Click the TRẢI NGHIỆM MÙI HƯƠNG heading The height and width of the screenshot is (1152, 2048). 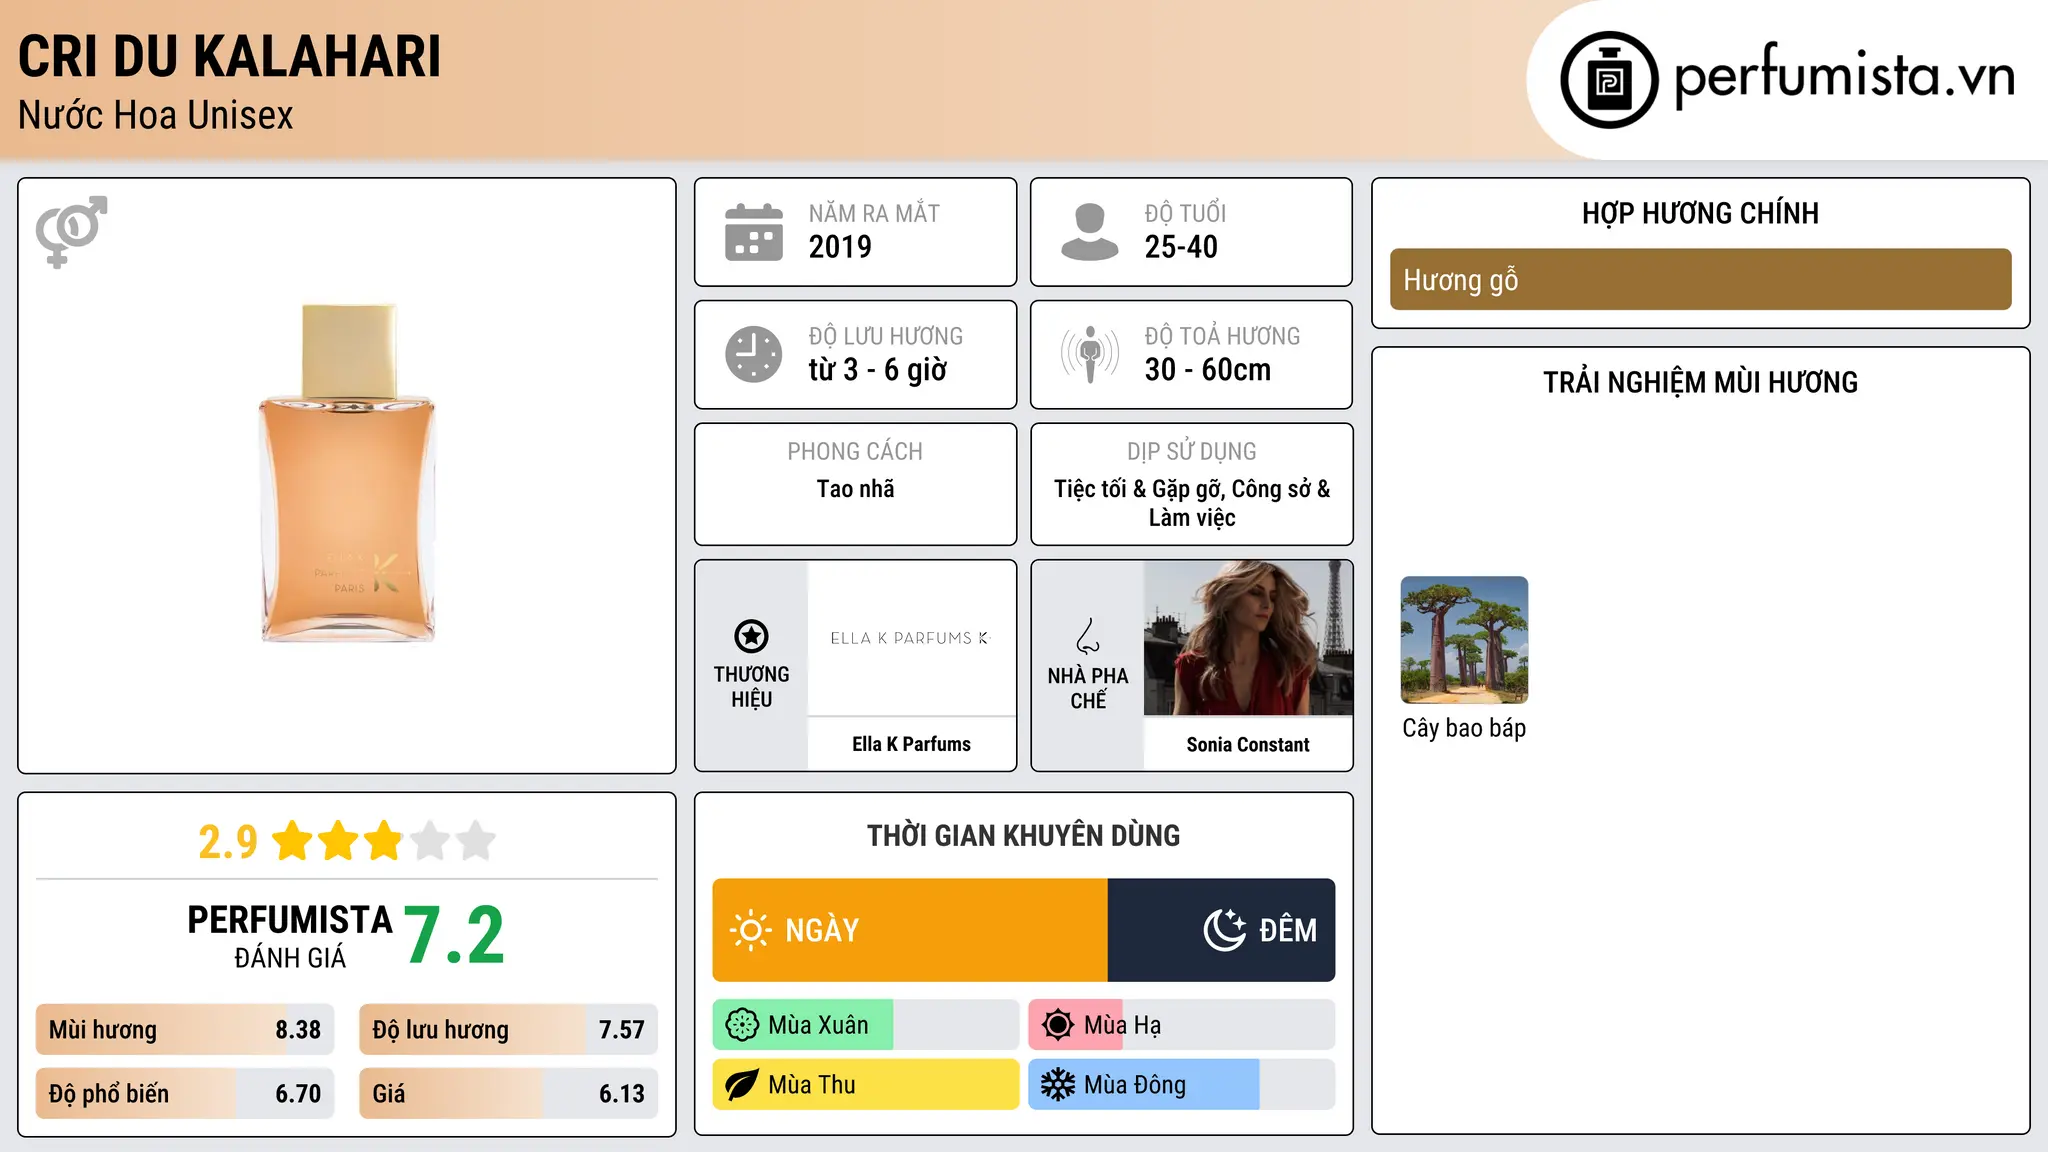point(1700,382)
